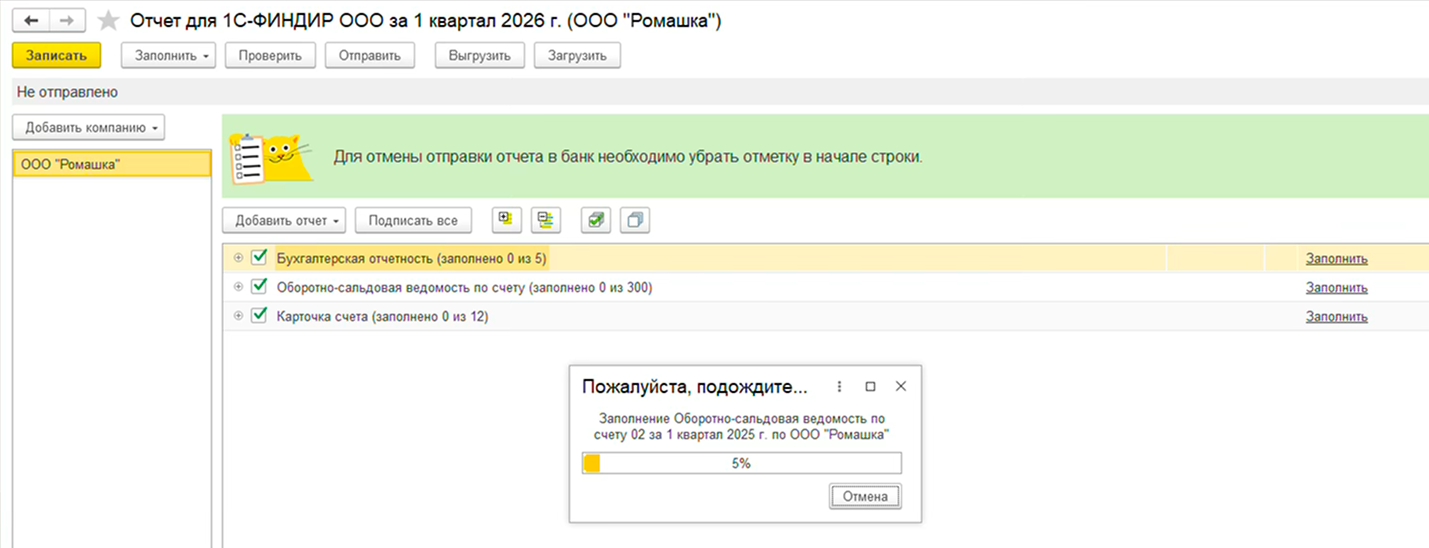Select "Карточка счета (заполнено 0 из 12)" row text
The width and height of the screenshot is (1429, 548).
click(383, 317)
